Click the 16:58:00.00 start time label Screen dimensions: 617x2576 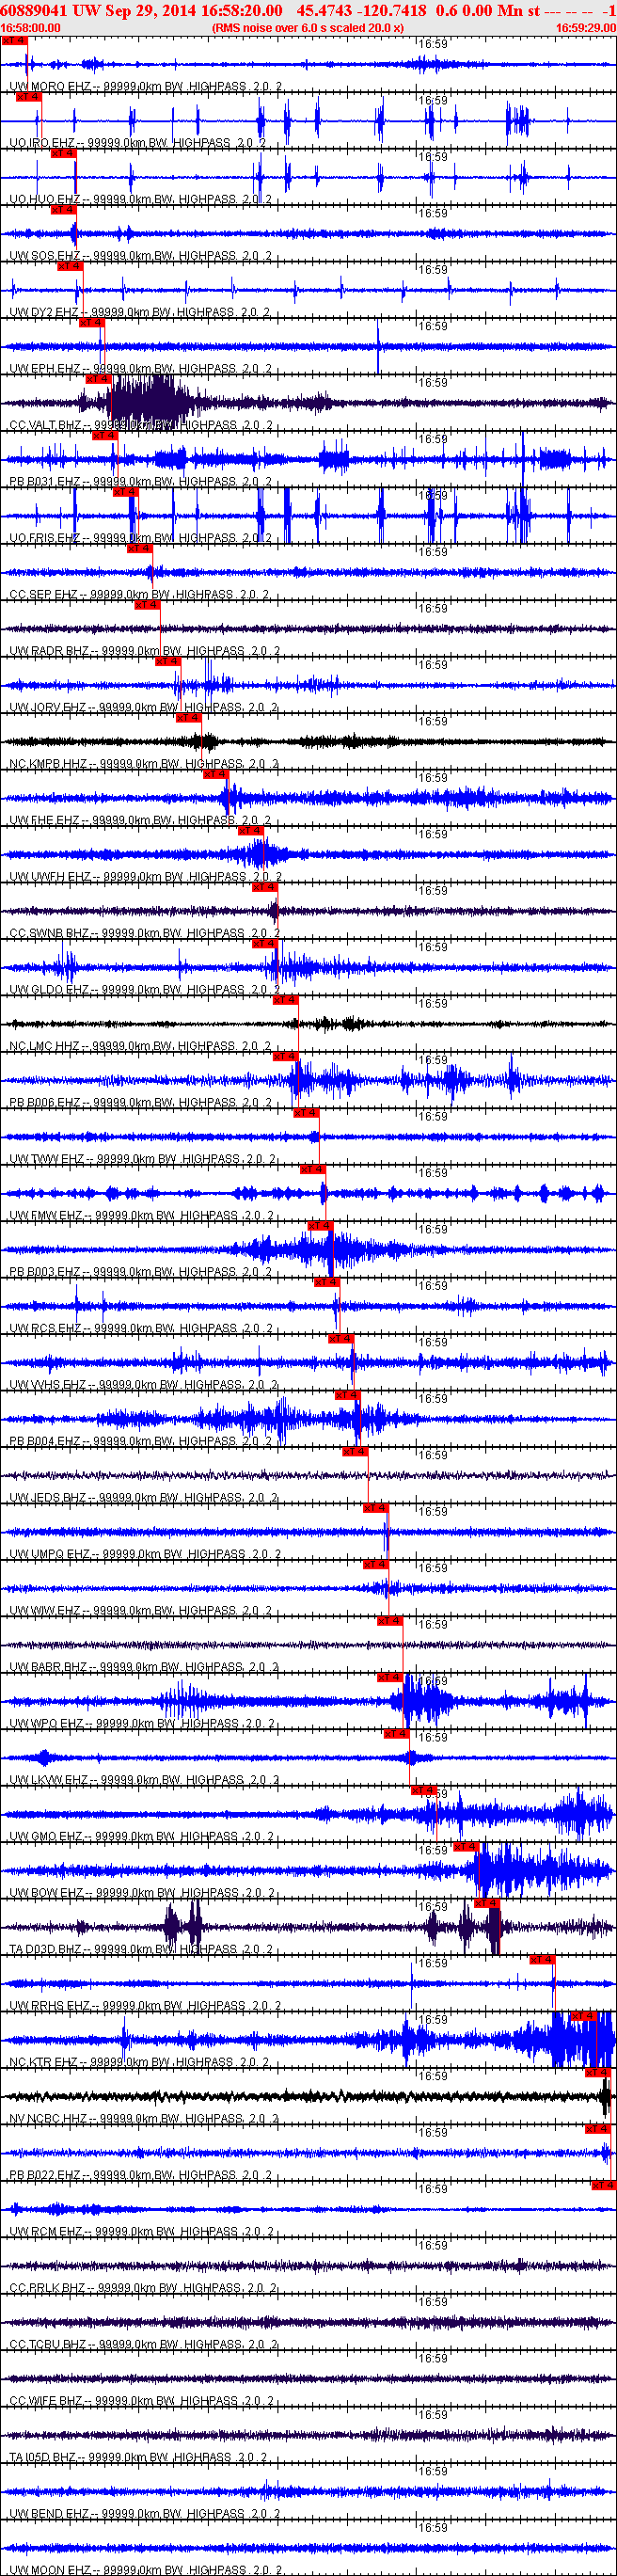click(x=30, y=28)
